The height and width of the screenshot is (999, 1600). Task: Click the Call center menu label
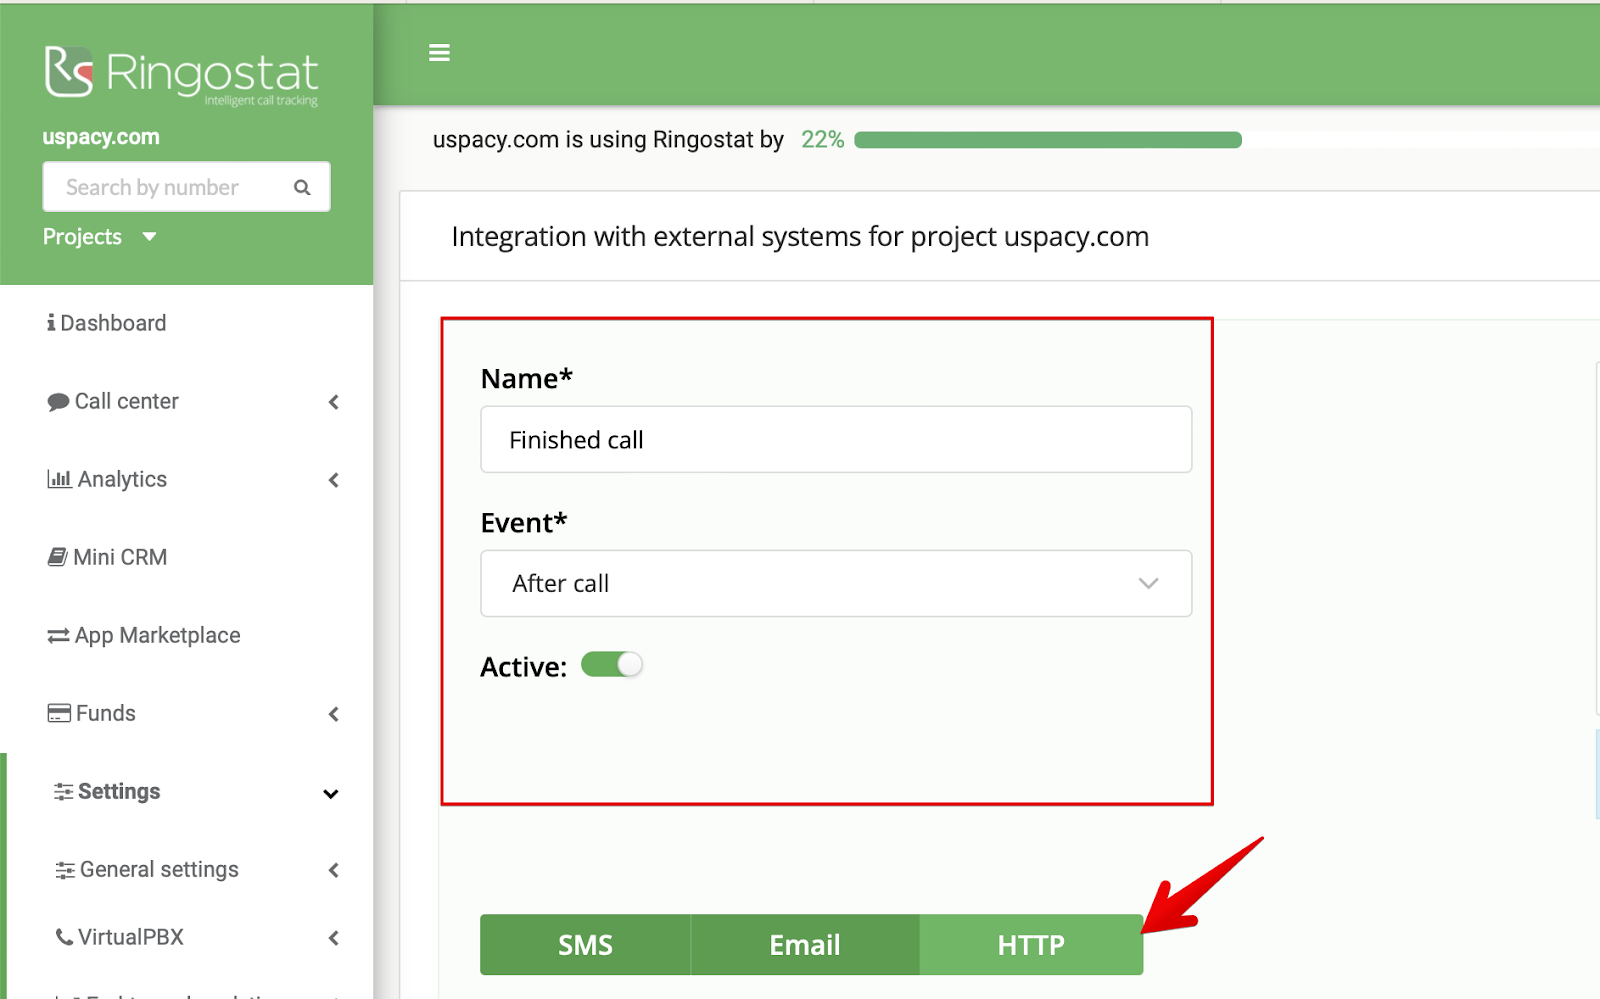click(x=127, y=401)
